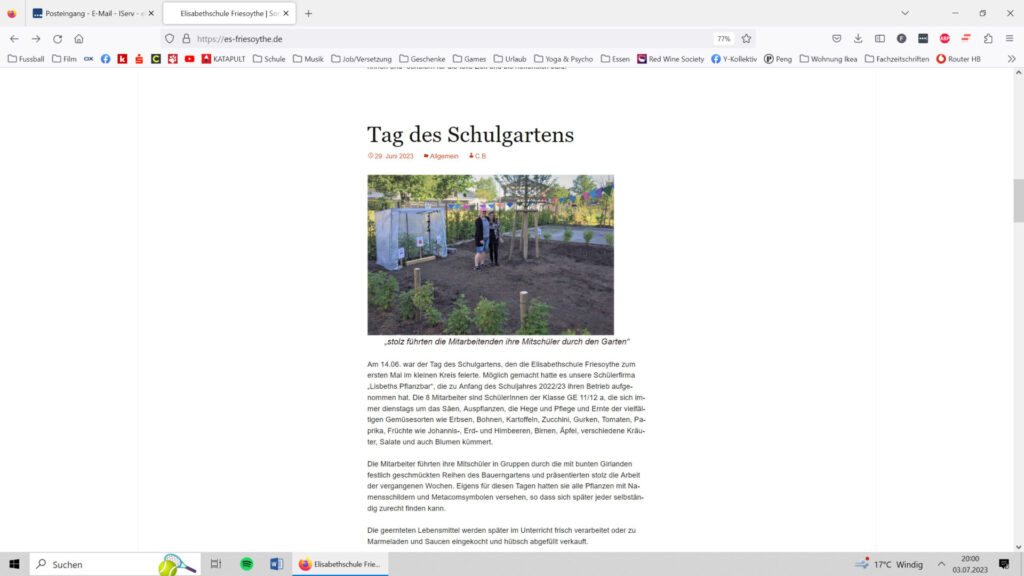Expand the Geschenke bookmark folder

[x=422, y=59]
